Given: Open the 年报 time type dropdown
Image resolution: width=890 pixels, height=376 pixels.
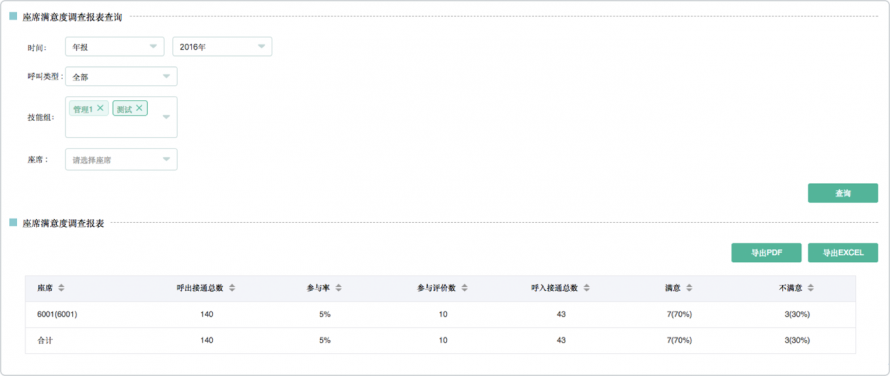Looking at the screenshot, I should (115, 47).
